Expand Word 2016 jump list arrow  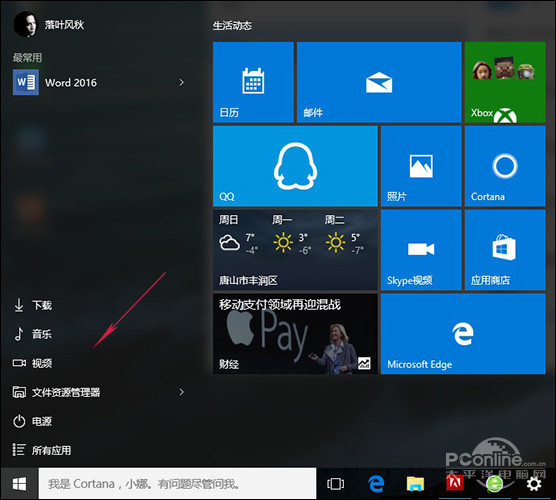182,82
